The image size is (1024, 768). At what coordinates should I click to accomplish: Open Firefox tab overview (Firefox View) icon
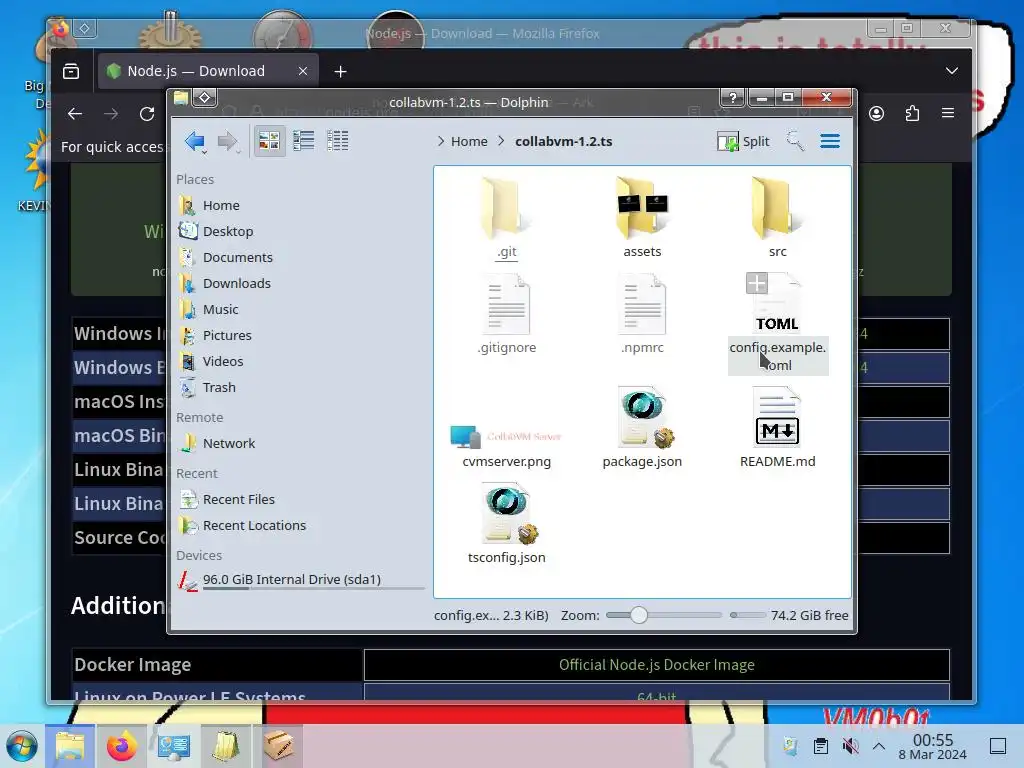(71, 71)
